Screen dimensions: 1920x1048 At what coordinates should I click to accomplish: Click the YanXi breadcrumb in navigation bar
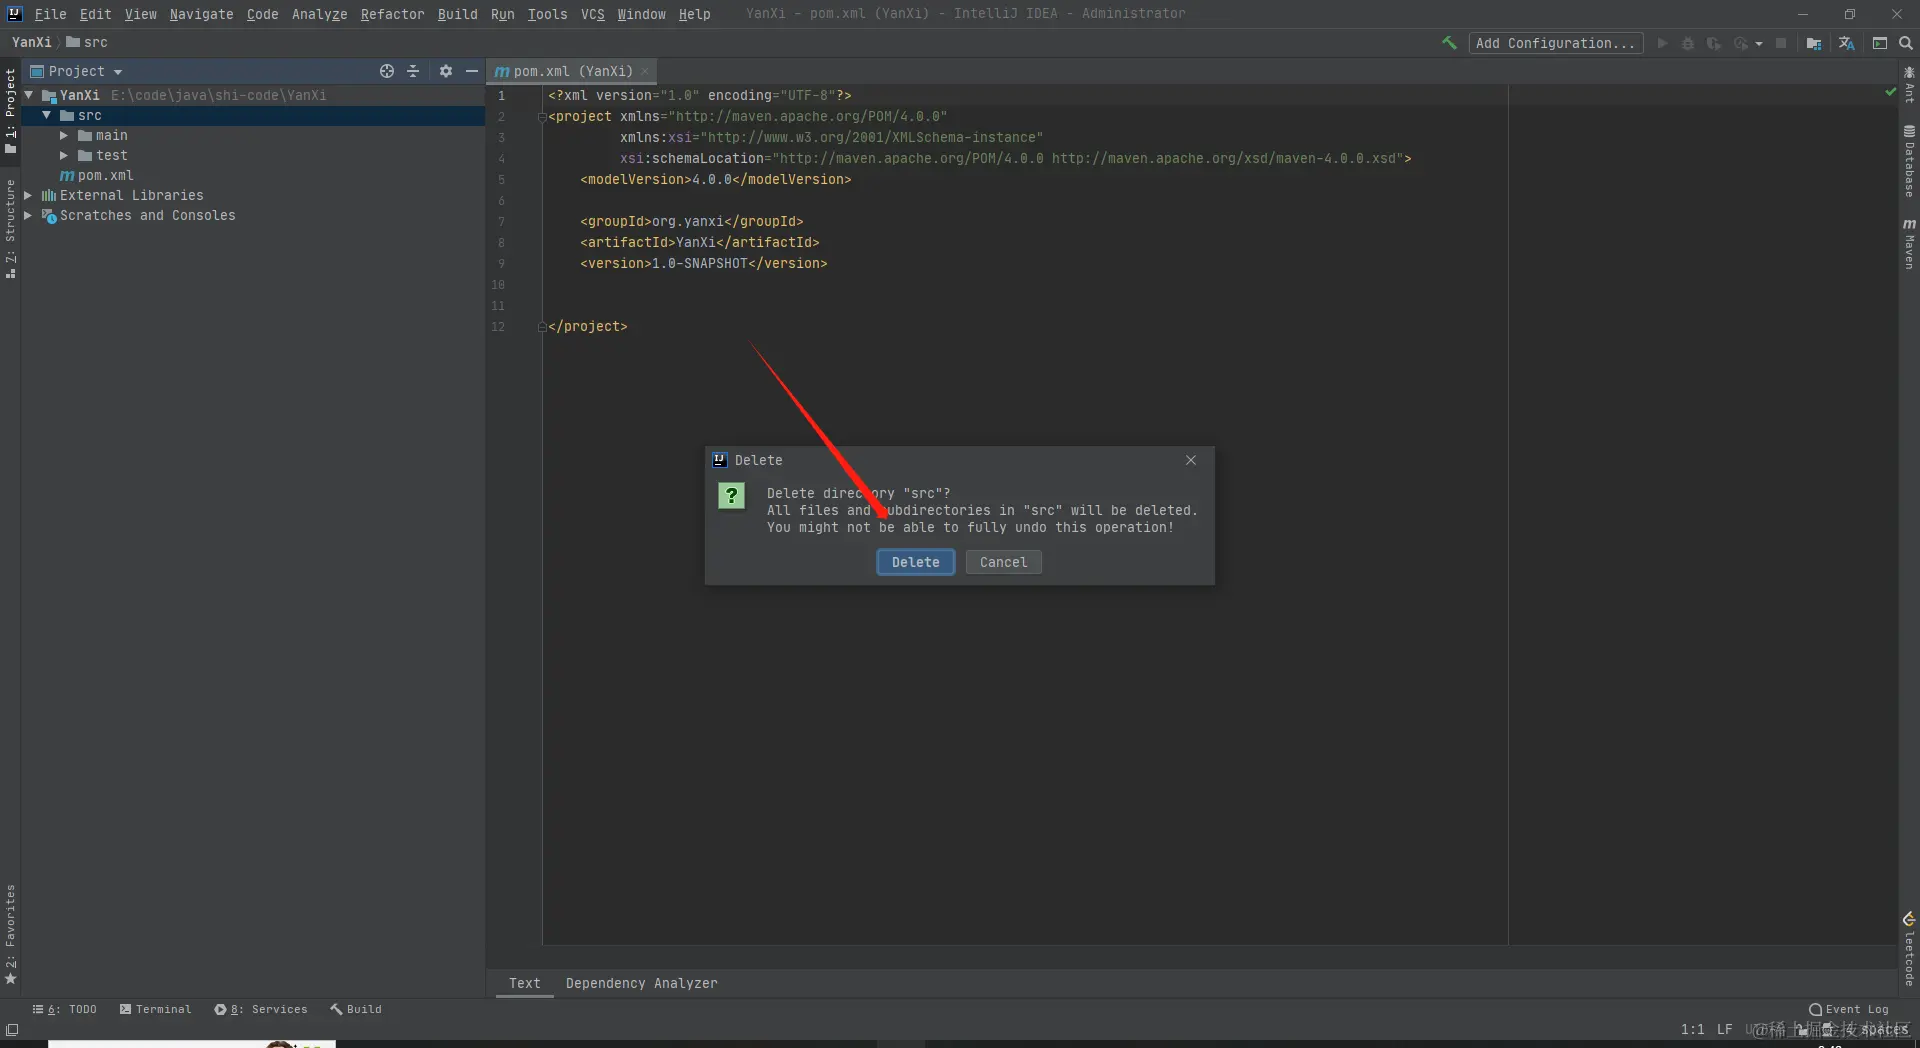(x=31, y=42)
